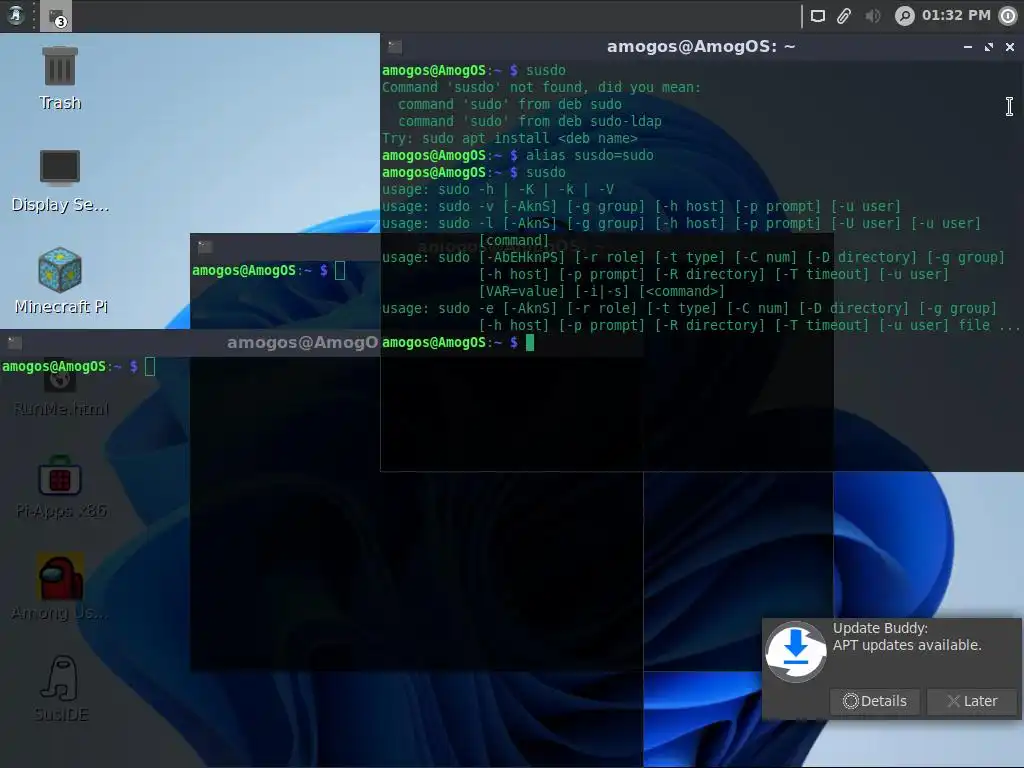
Task: Open Details in the Update Buddy notification
Action: pyautogui.click(x=874, y=701)
